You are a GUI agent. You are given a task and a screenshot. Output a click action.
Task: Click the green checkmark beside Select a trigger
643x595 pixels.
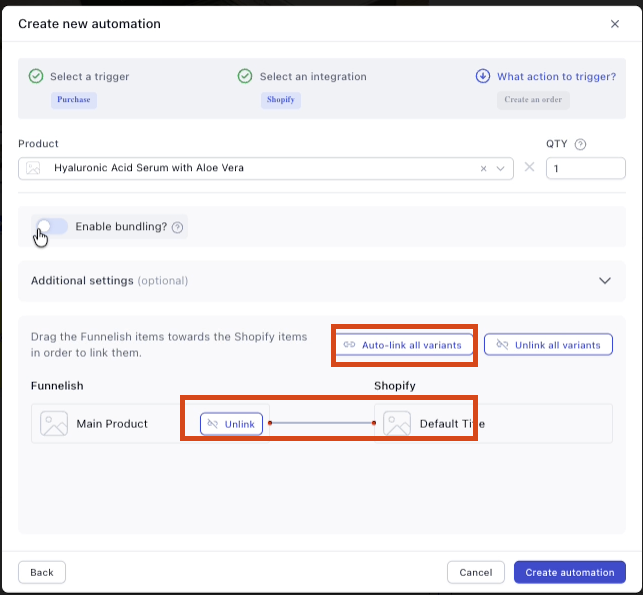click(36, 76)
